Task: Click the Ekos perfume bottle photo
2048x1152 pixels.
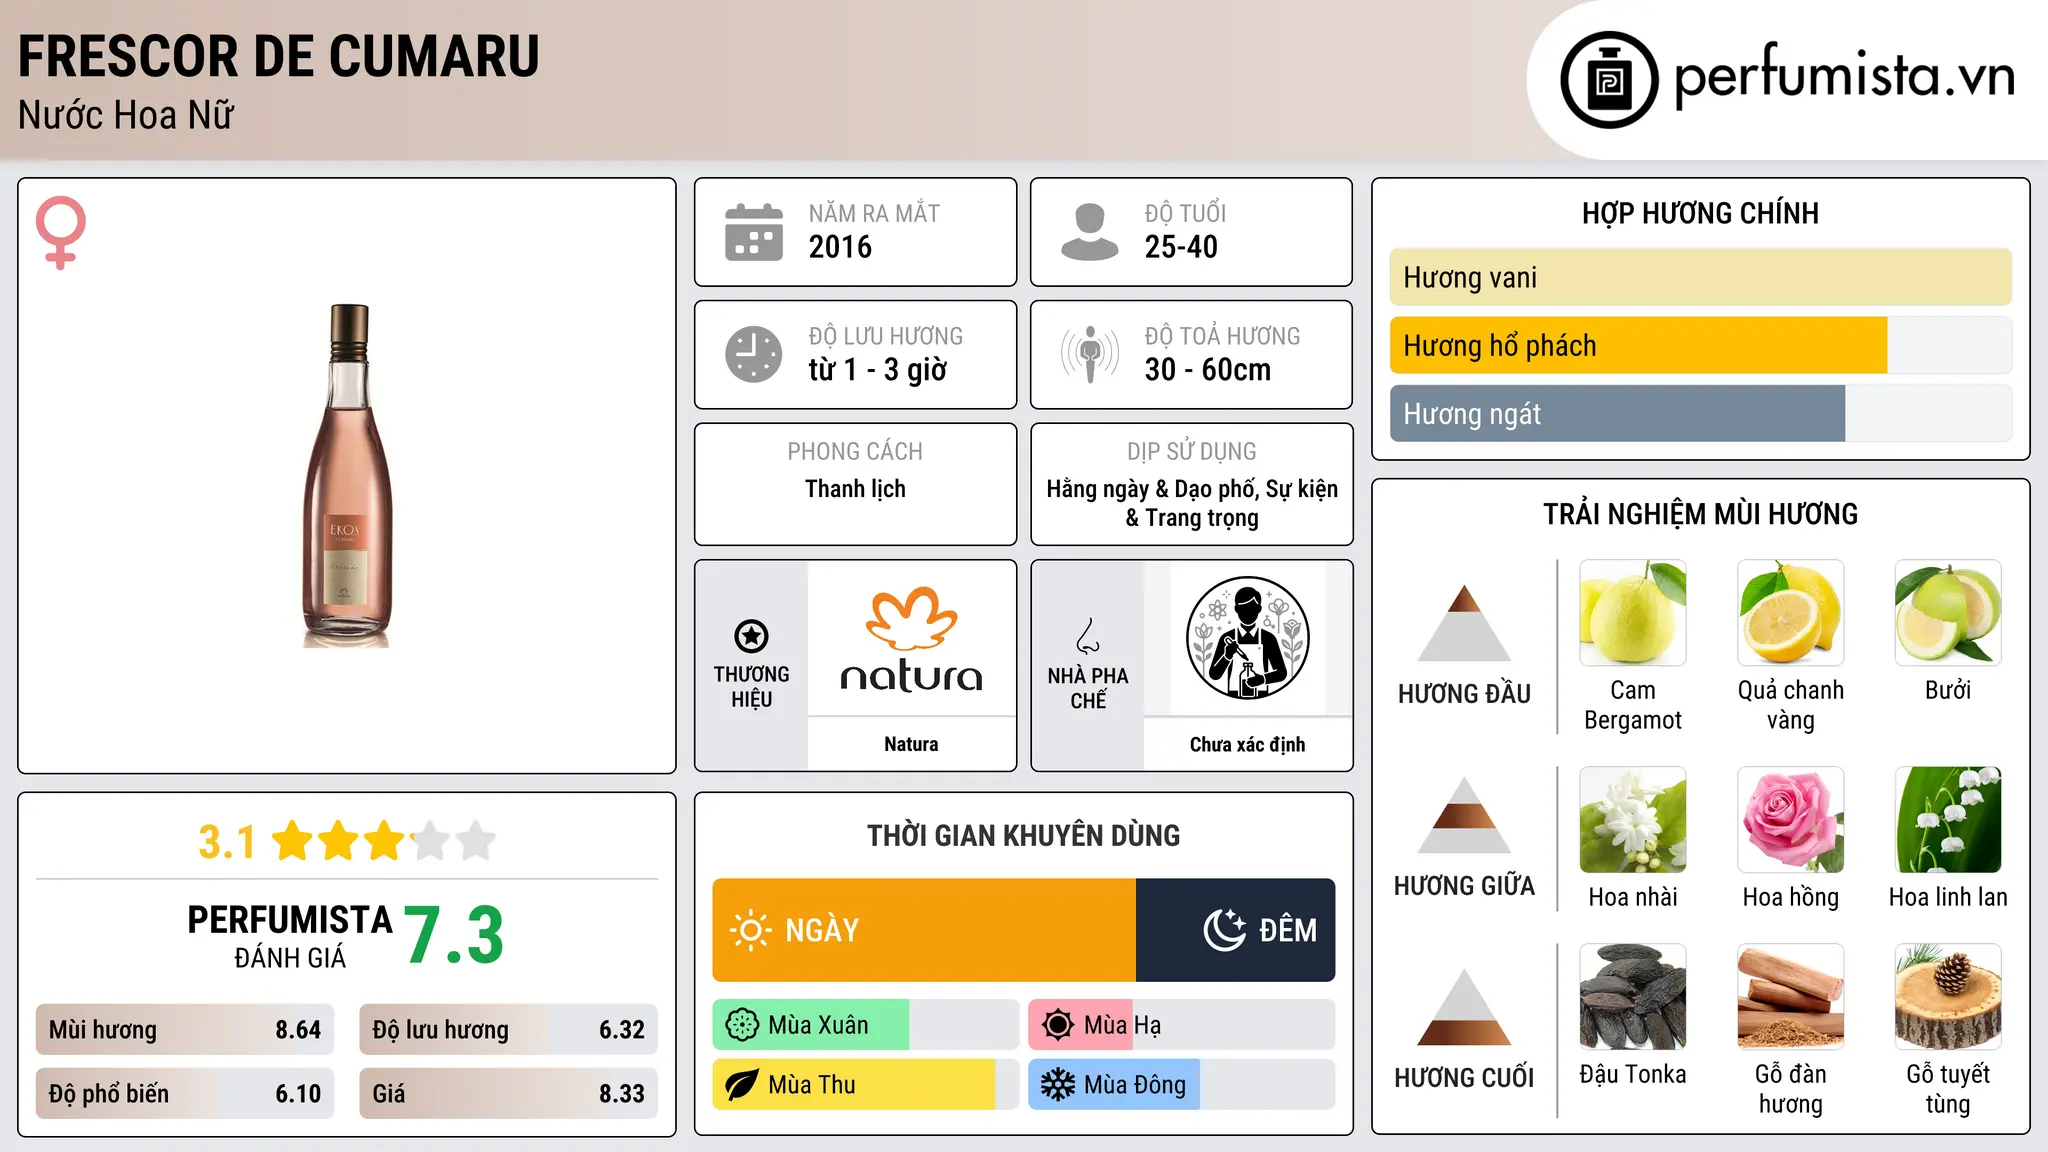Action: point(348,476)
